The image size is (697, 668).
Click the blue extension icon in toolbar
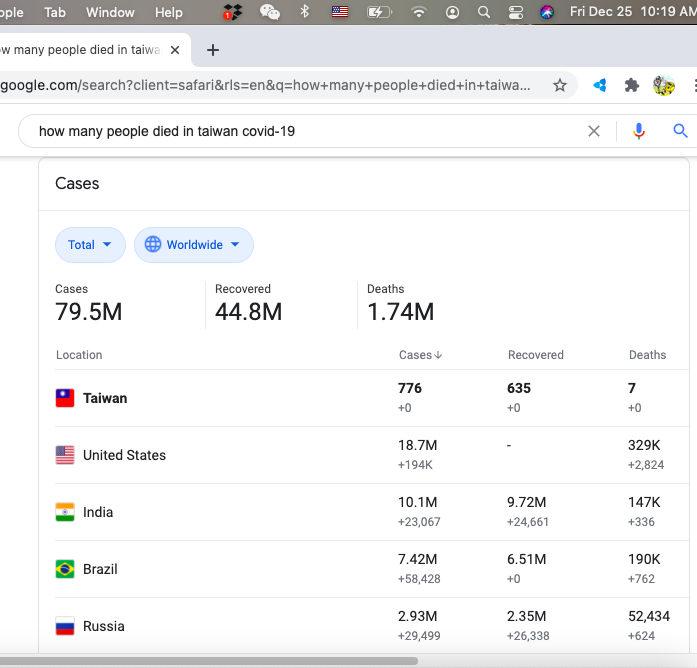point(600,86)
